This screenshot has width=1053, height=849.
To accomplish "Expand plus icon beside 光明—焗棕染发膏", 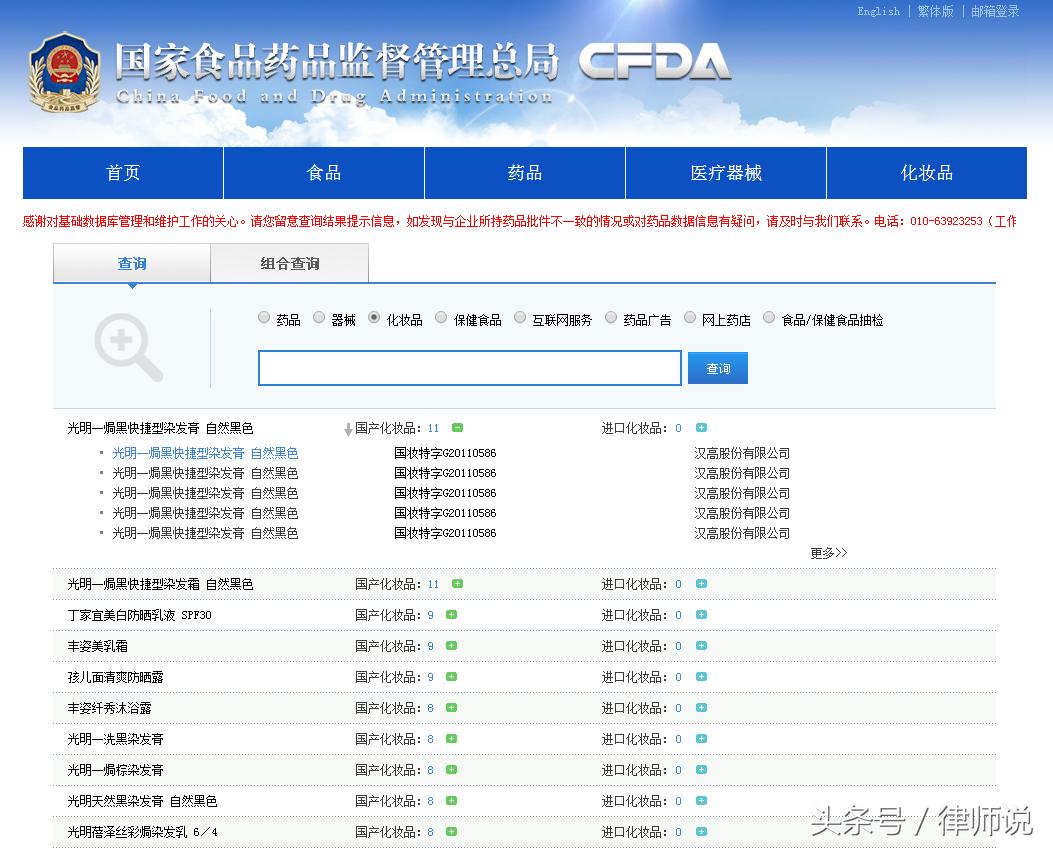I will pos(449,770).
